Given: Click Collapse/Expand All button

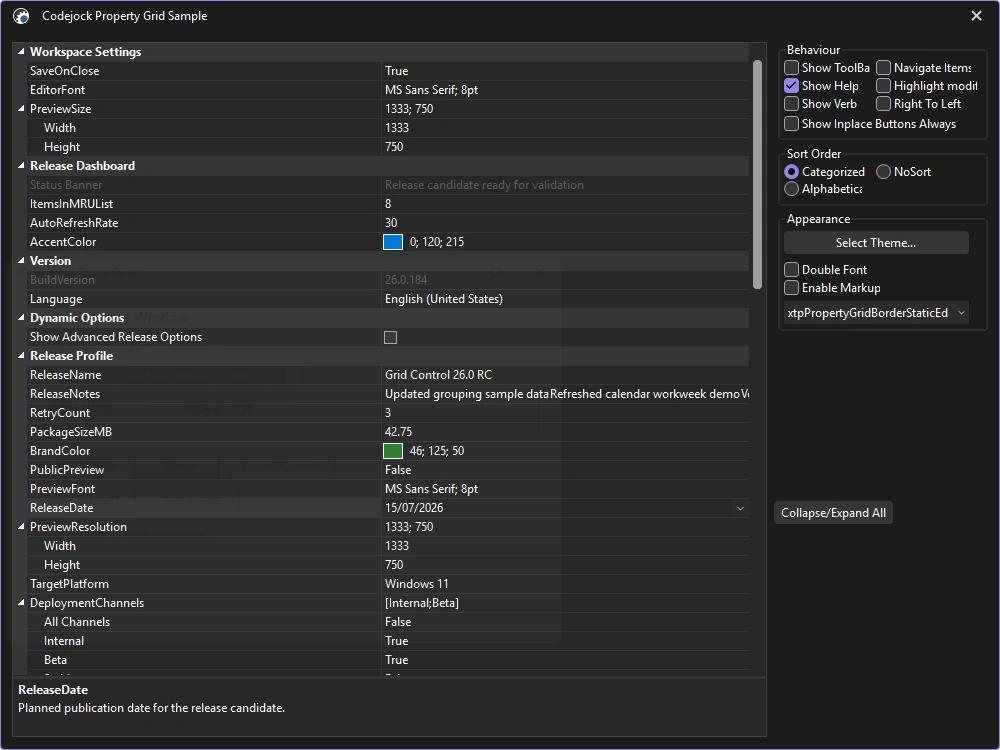Looking at the screenshot, I should (x=833, y=513).
